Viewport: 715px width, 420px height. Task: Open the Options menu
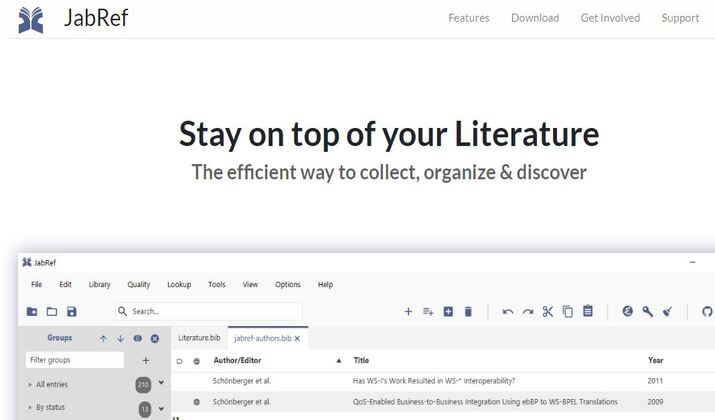point(288,285)
